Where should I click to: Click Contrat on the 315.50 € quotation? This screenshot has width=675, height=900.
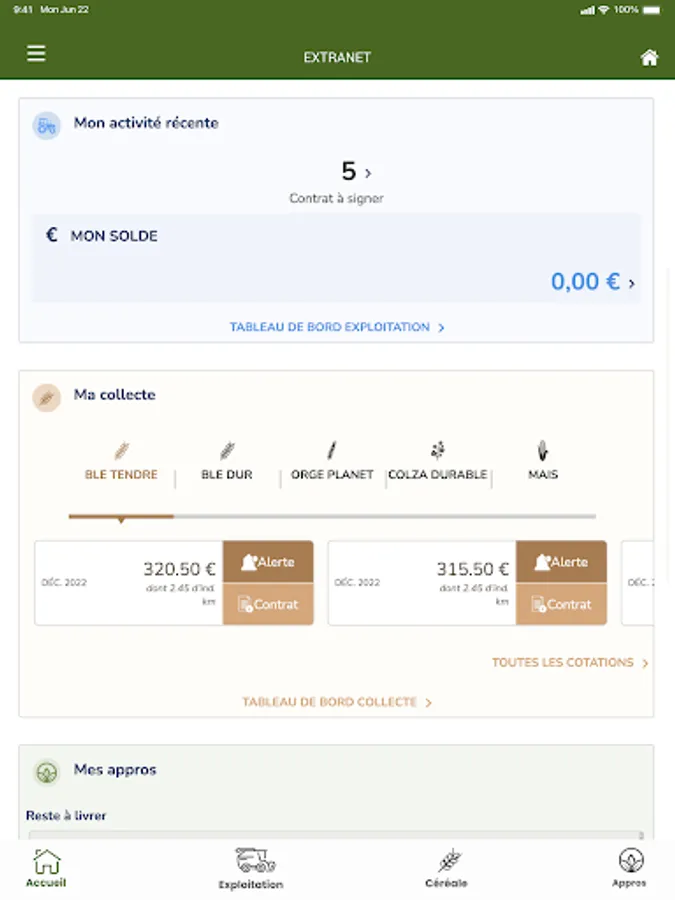tap(561, 604)
